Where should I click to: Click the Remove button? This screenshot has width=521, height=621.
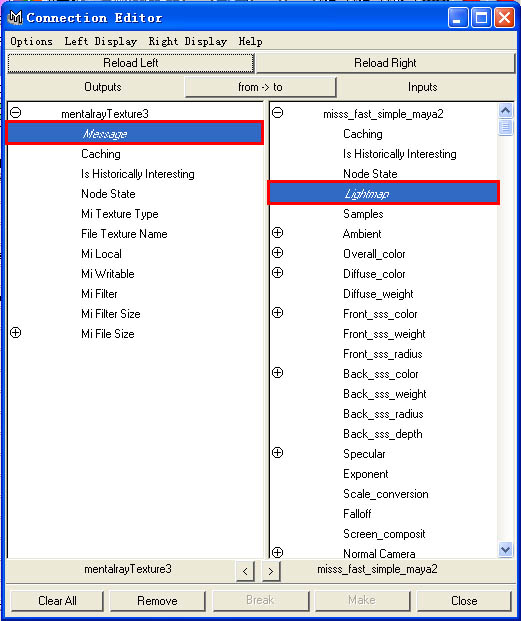pos(157,601)
